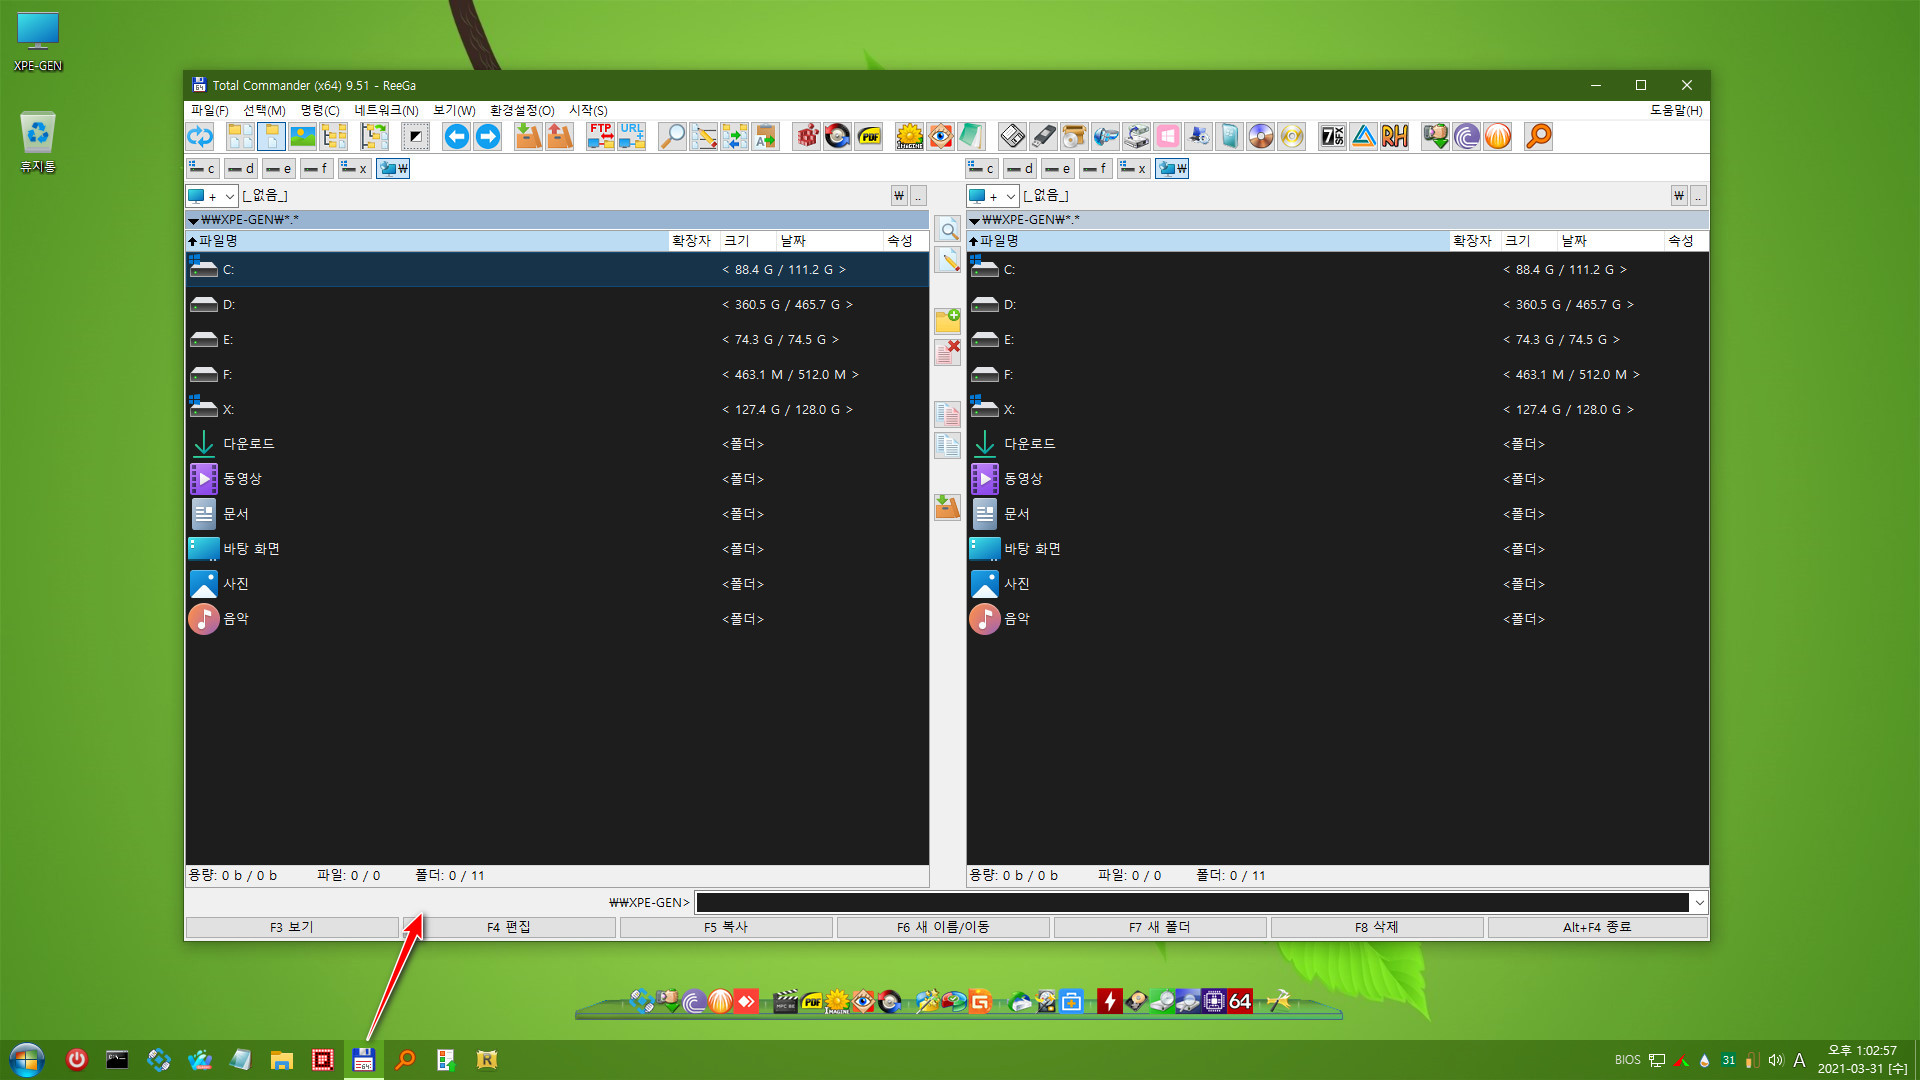Click the Refresh (reread source) toolbar icon
Image resolution: width=1920 pixels, height=1080 pixels.
[200, 136]
